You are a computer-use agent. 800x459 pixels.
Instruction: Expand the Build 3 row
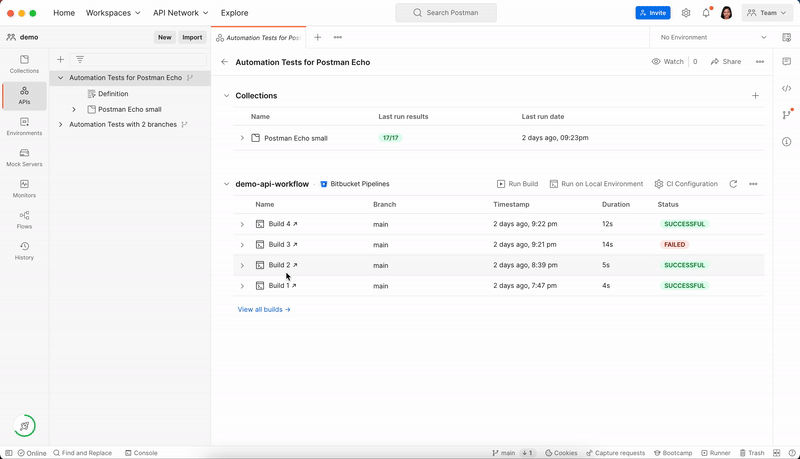click(x=242, y=245)
